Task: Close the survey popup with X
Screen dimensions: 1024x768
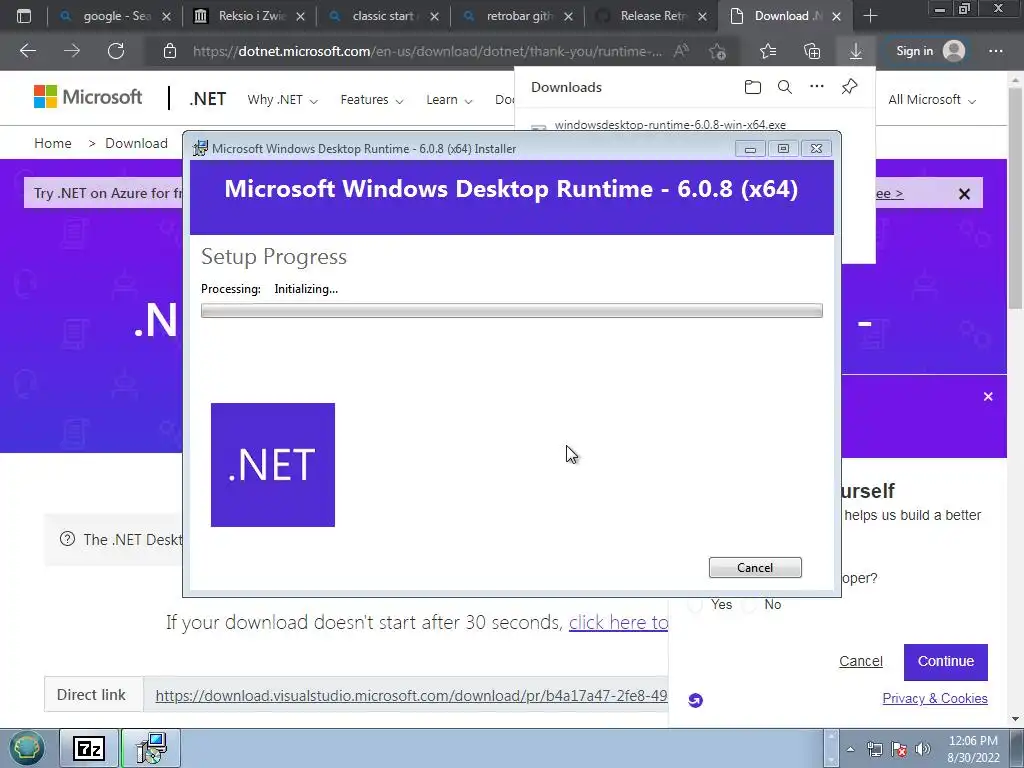Action: point(988,396)
